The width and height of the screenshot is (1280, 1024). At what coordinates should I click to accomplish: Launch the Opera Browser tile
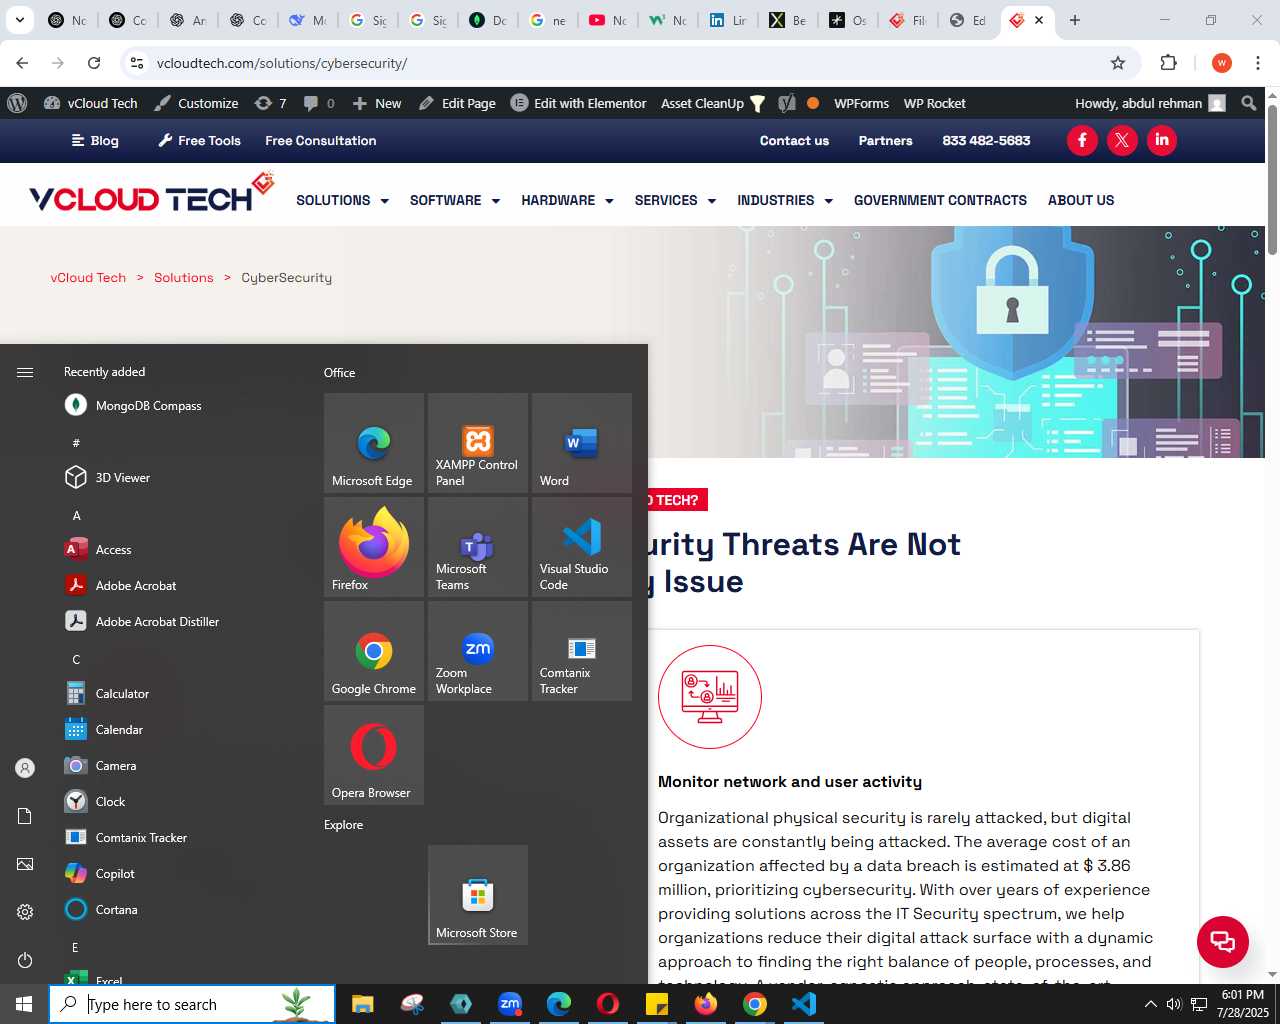click(x=374, y=755)
